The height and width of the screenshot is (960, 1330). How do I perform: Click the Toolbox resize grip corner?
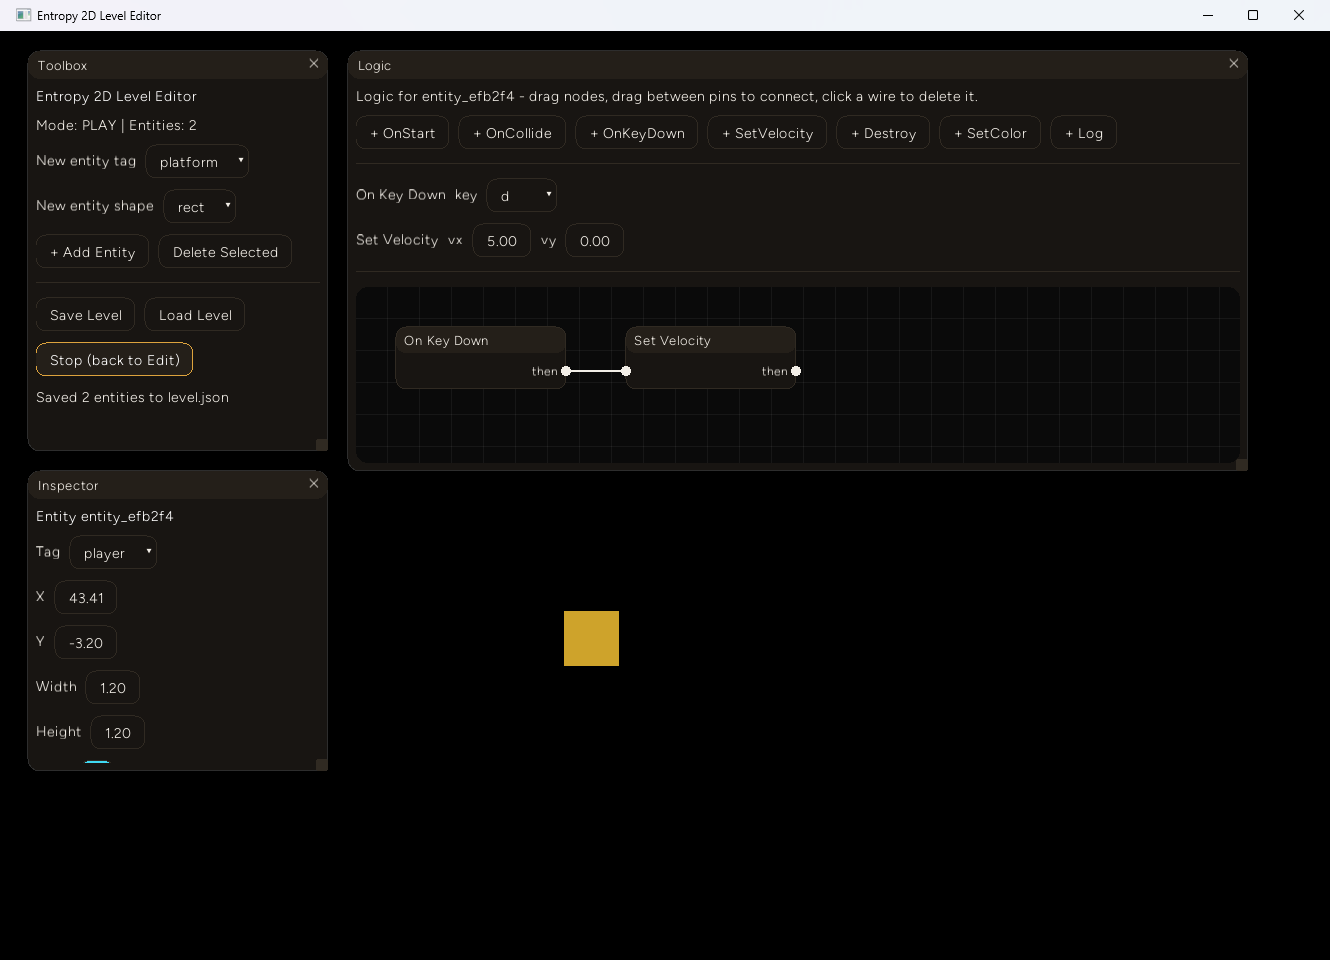point(321,444)
